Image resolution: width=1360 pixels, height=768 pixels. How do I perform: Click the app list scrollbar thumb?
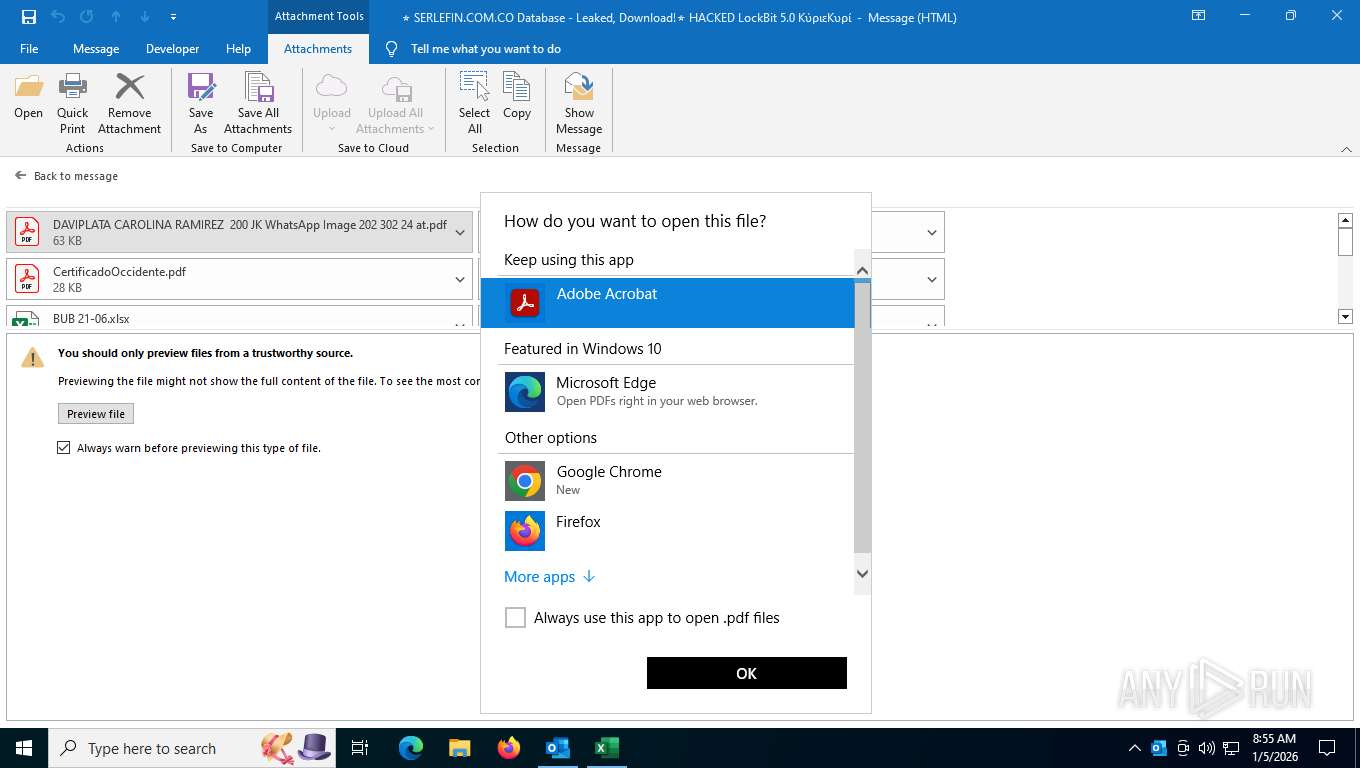tap(862, 417)
